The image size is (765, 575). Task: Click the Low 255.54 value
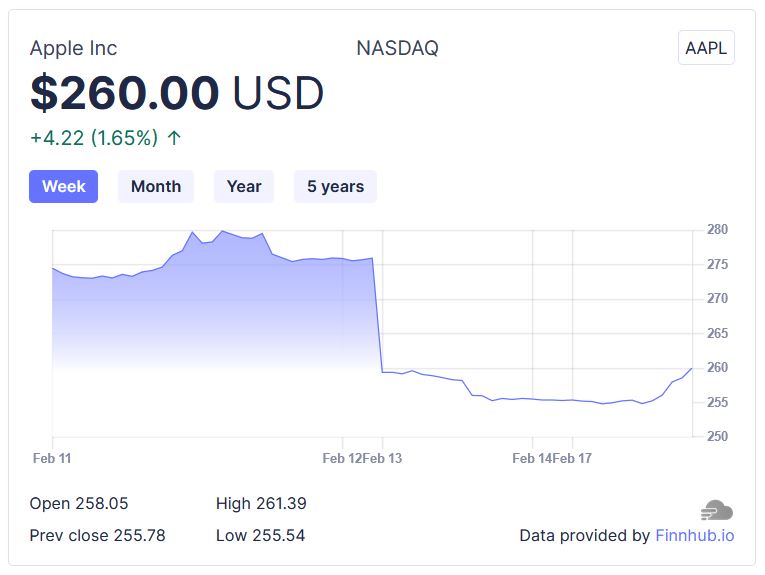(x=260, y=535)
